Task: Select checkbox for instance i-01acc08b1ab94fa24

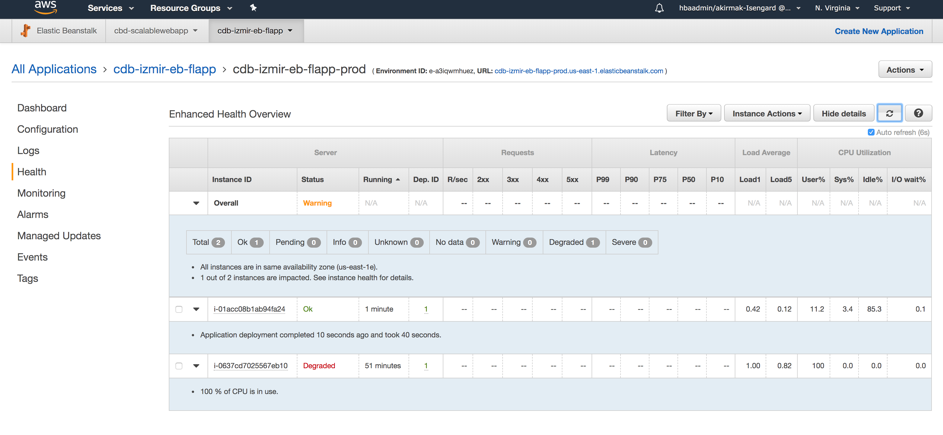Action: [x=179, y=309]
